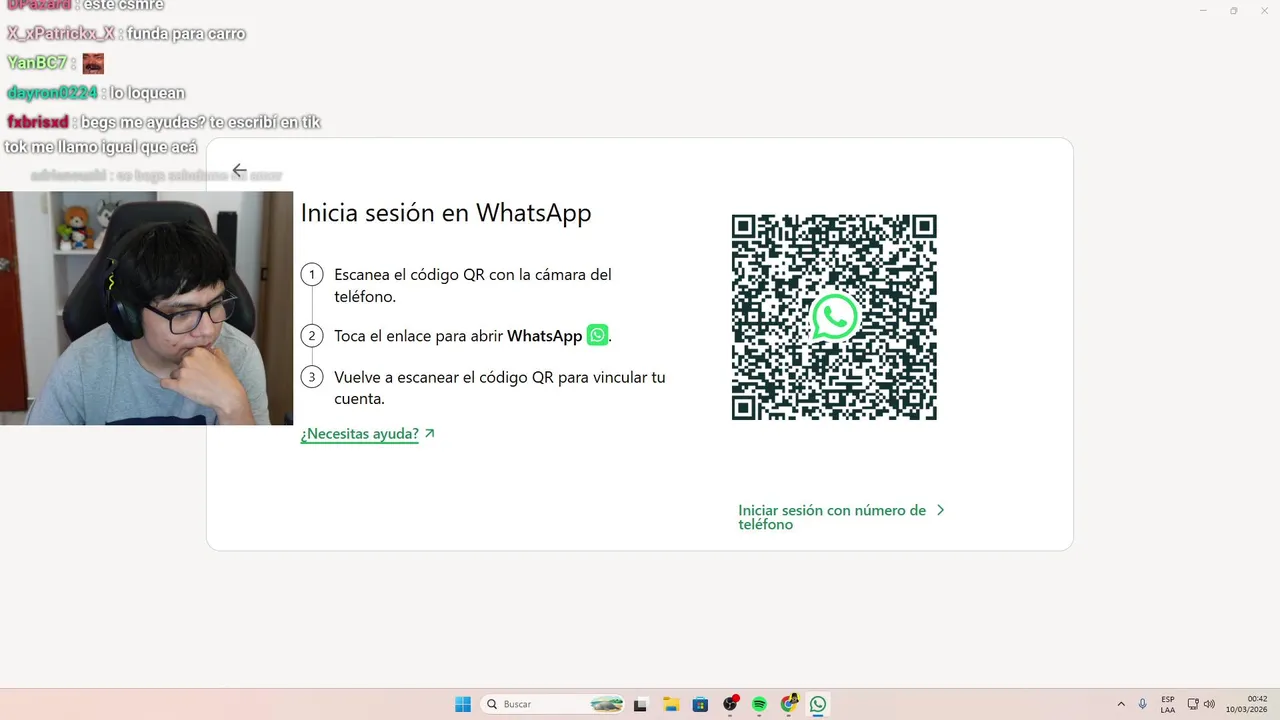Open the Windows Start menu

pyautogui.click(x=463, y=704)
